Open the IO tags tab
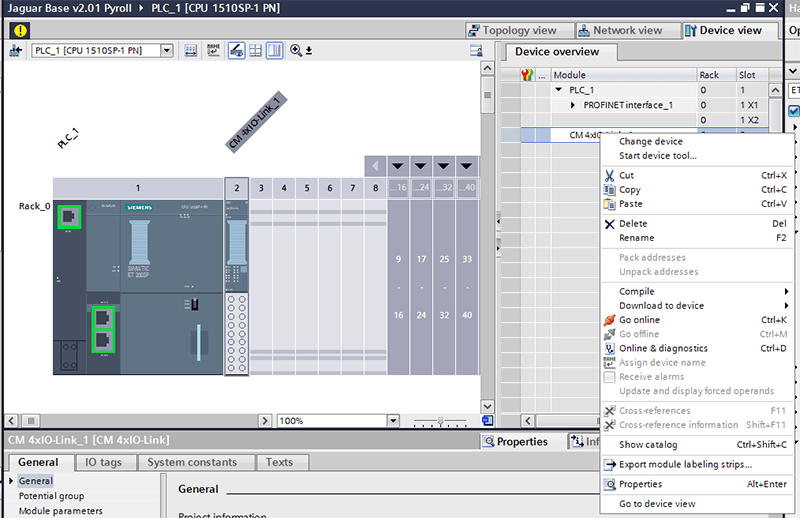 (x=104, y=462)
